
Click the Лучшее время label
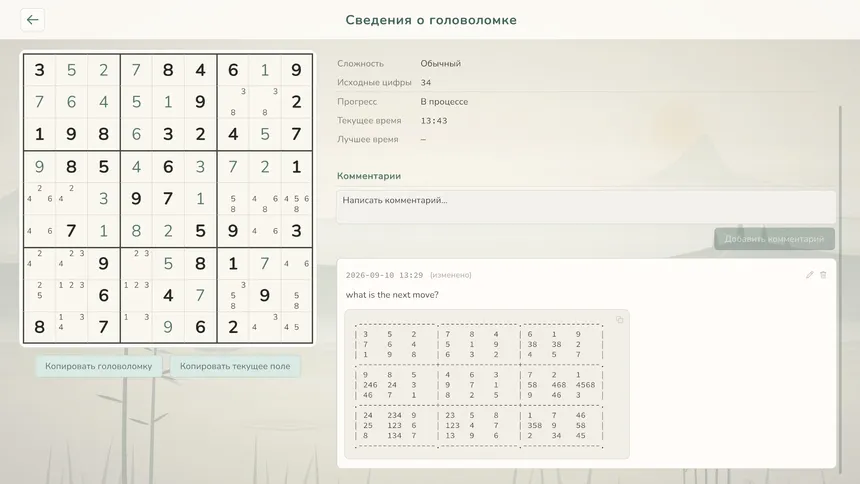click(367, 139)
